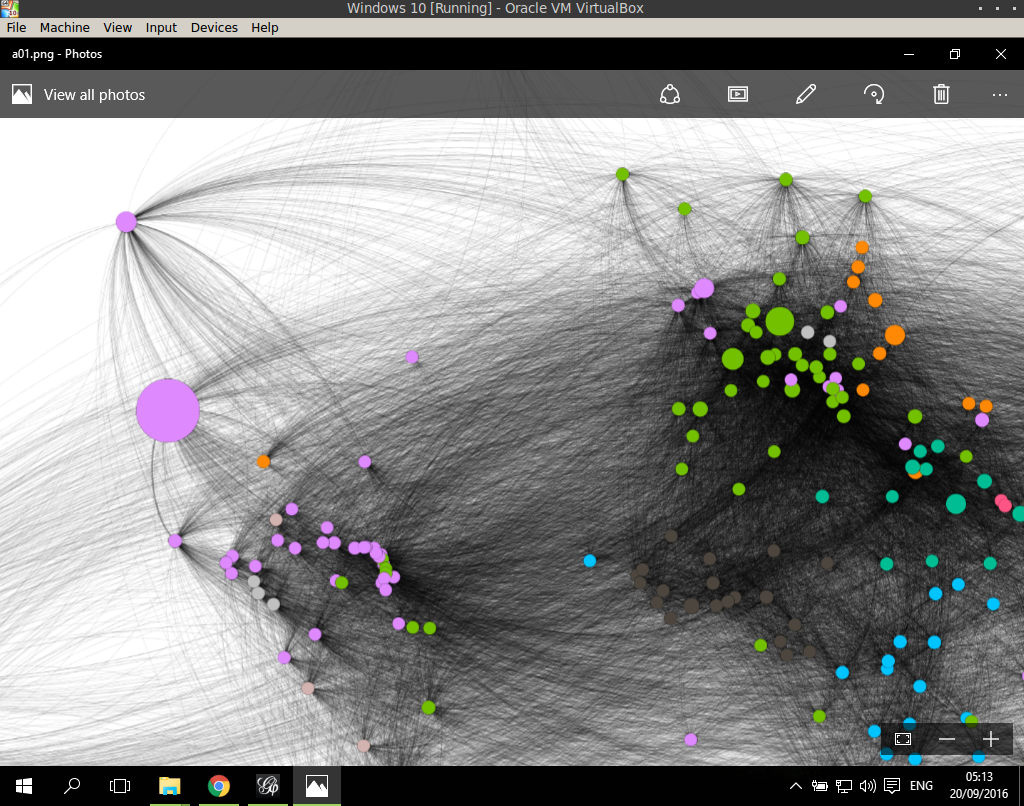Expand hidden system tray icons chevron
The width and height of the screenshot is (1024, 806).
[796, 786]
